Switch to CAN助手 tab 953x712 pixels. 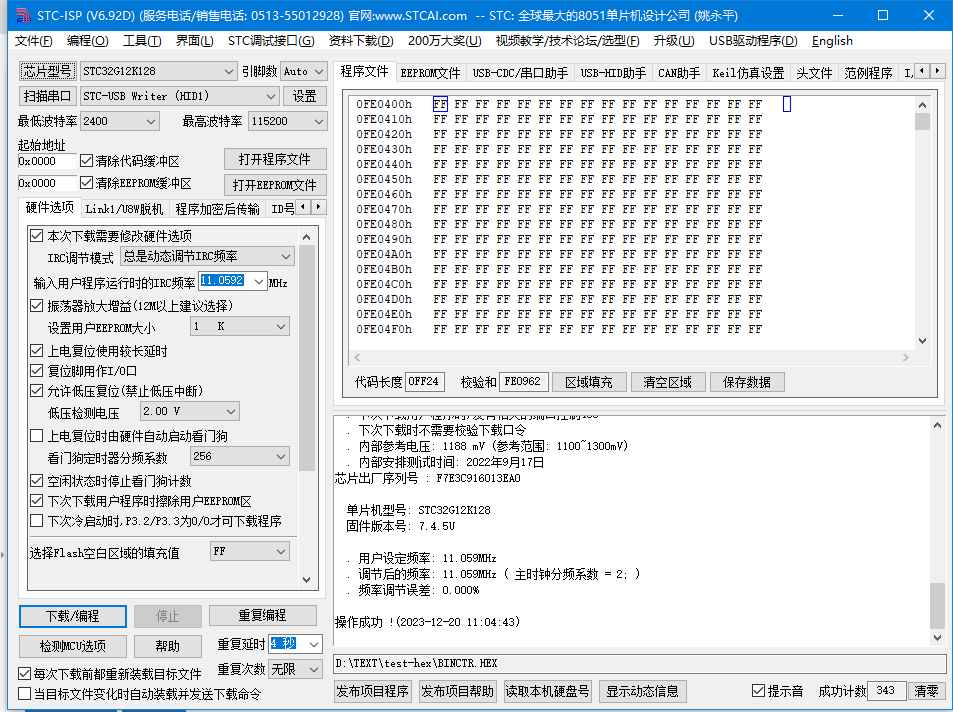pyautogui.click(x=678, y=73)
